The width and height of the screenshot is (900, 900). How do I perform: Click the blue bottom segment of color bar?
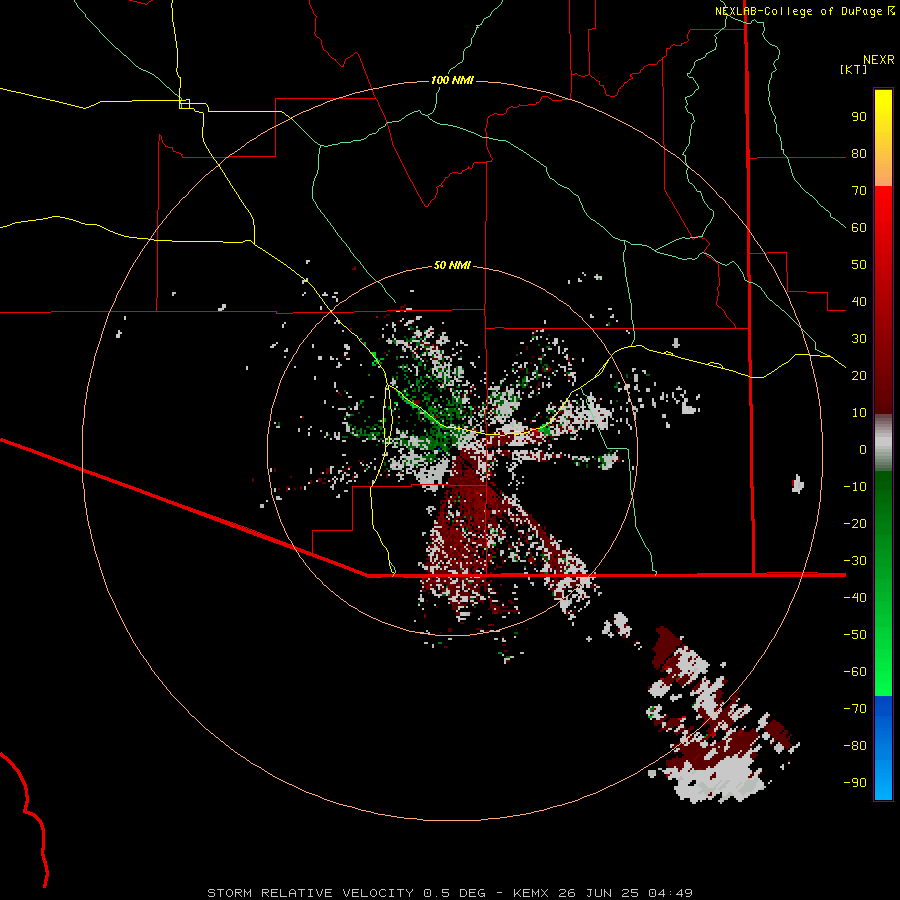coord(883,748)
